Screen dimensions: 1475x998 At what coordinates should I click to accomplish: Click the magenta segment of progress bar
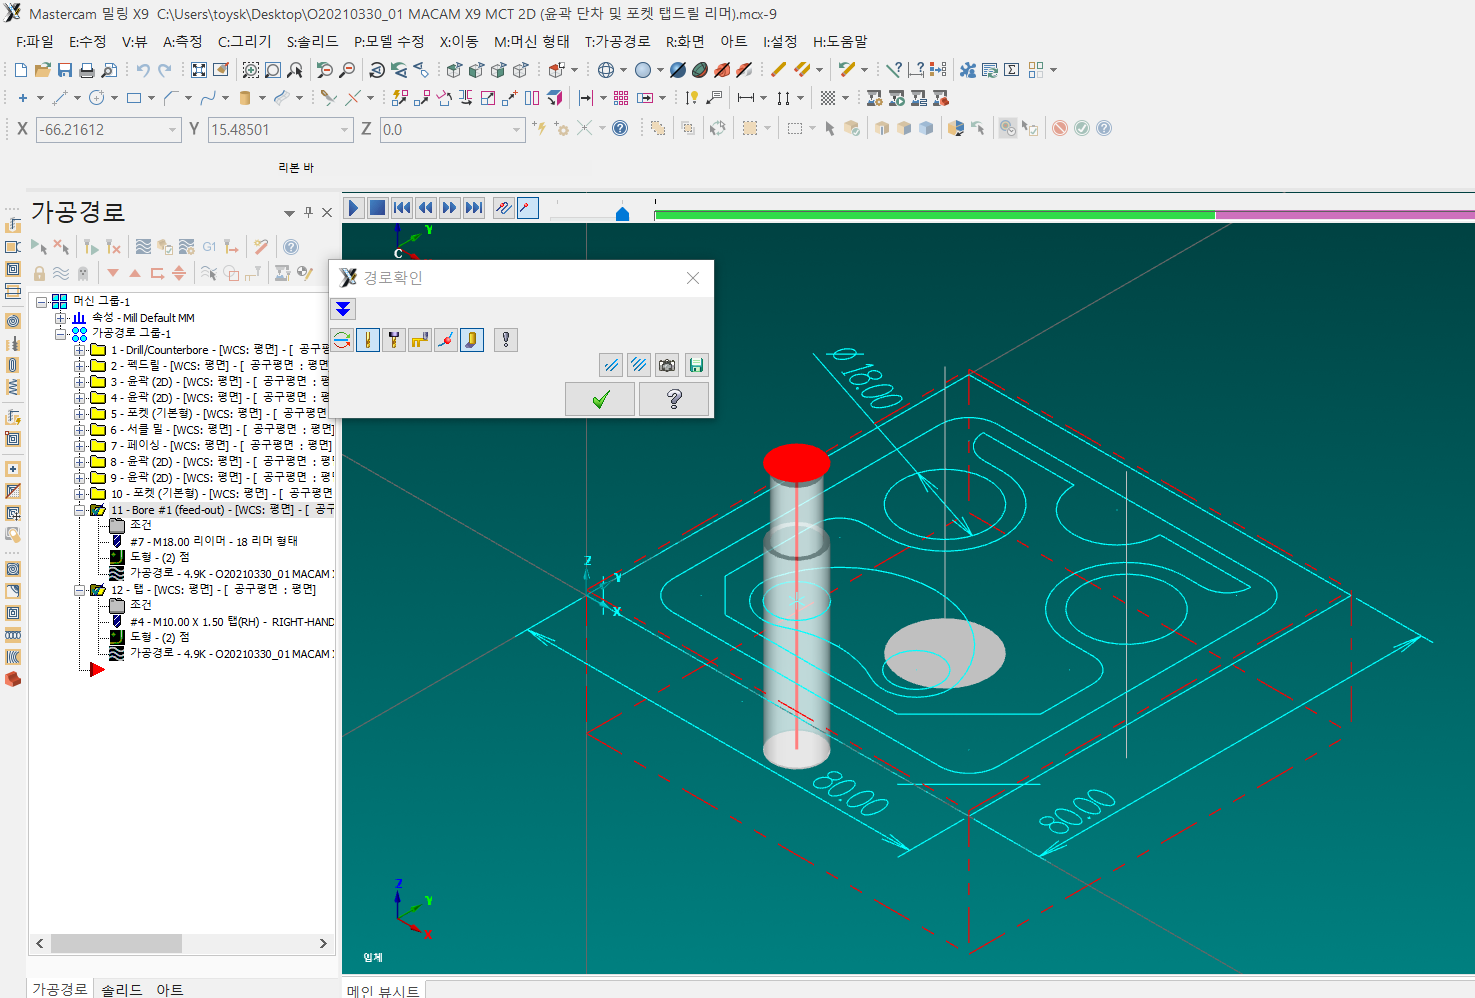(1344, 215)
